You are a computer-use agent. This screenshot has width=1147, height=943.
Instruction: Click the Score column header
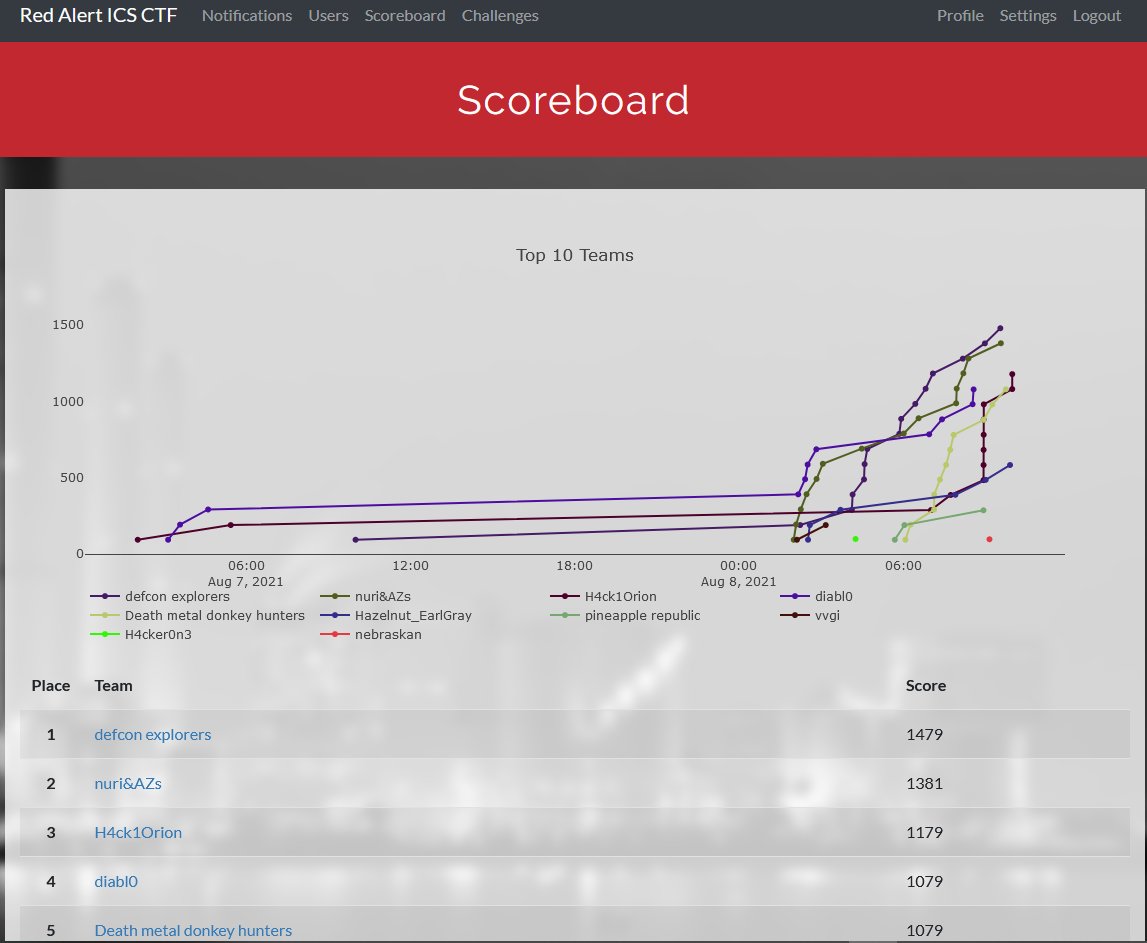925,685
